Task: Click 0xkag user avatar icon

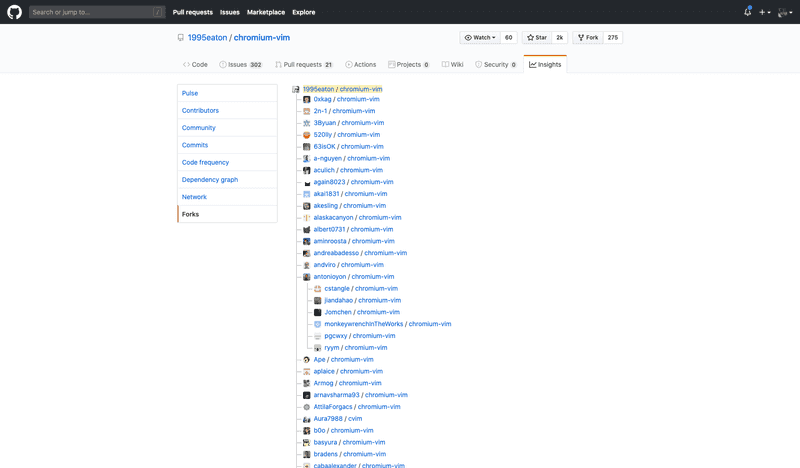Action: click(307, 100)
